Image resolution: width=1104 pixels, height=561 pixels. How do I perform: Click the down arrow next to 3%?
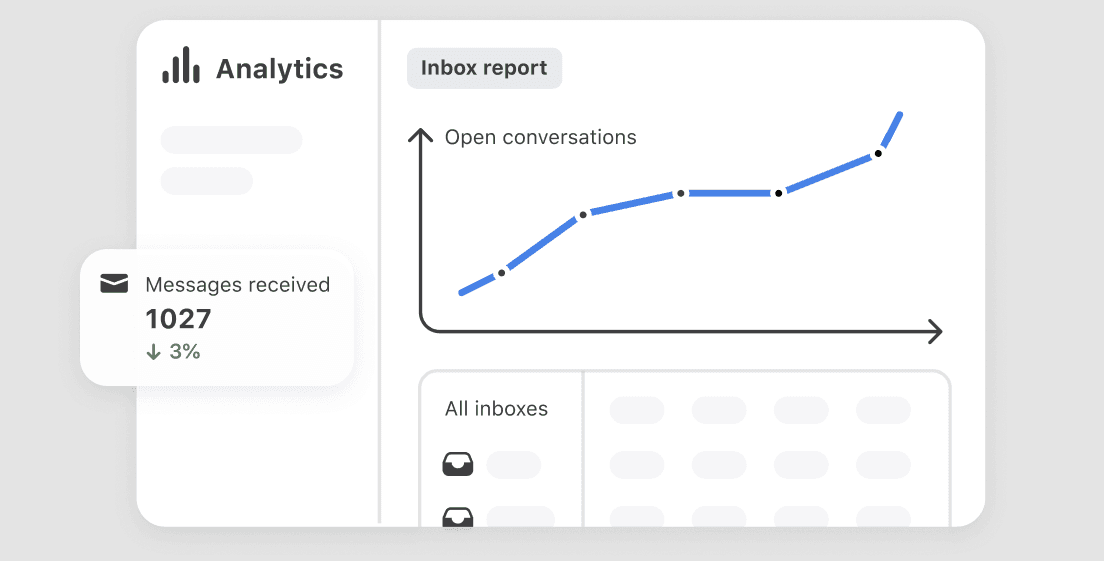153,351
